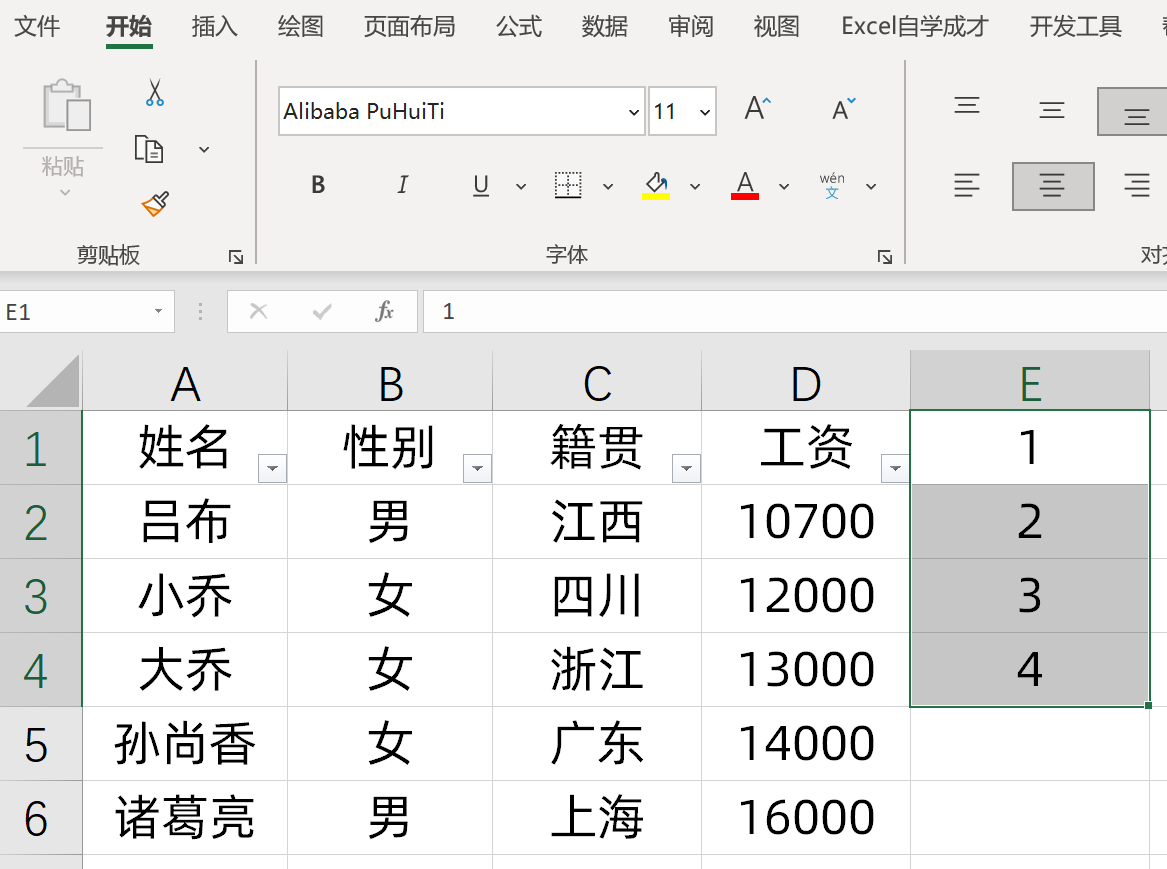
Task: Select middle vertical align icon
Action: coord(1052,111)
